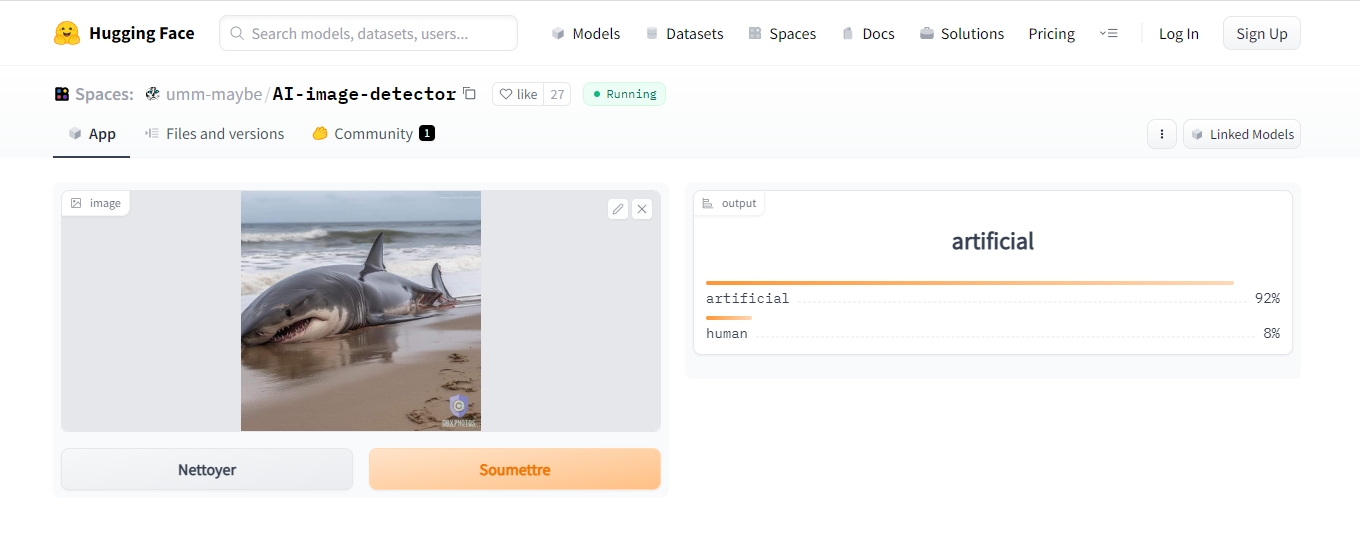This screenshot has width=1360, height=558.
Task: View the 27 likes count
Action: (x=557, y=94)
